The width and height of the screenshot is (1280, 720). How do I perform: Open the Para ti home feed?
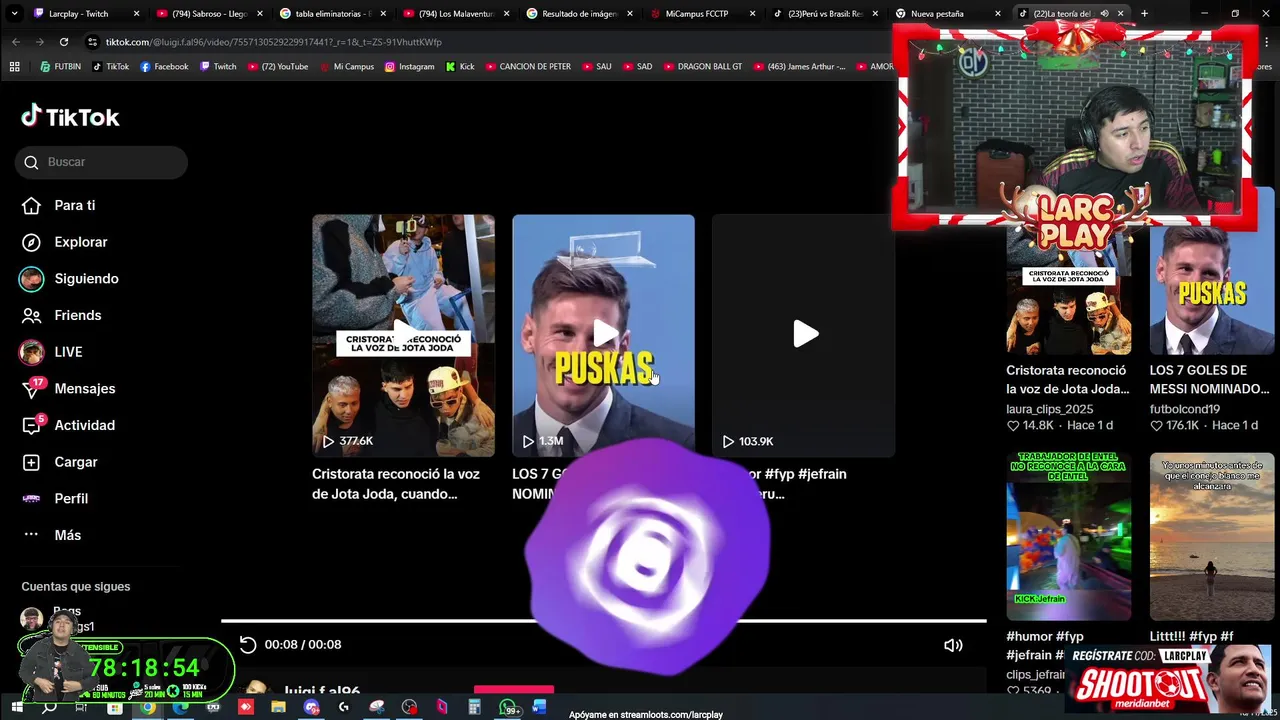(x=59, y=205)
